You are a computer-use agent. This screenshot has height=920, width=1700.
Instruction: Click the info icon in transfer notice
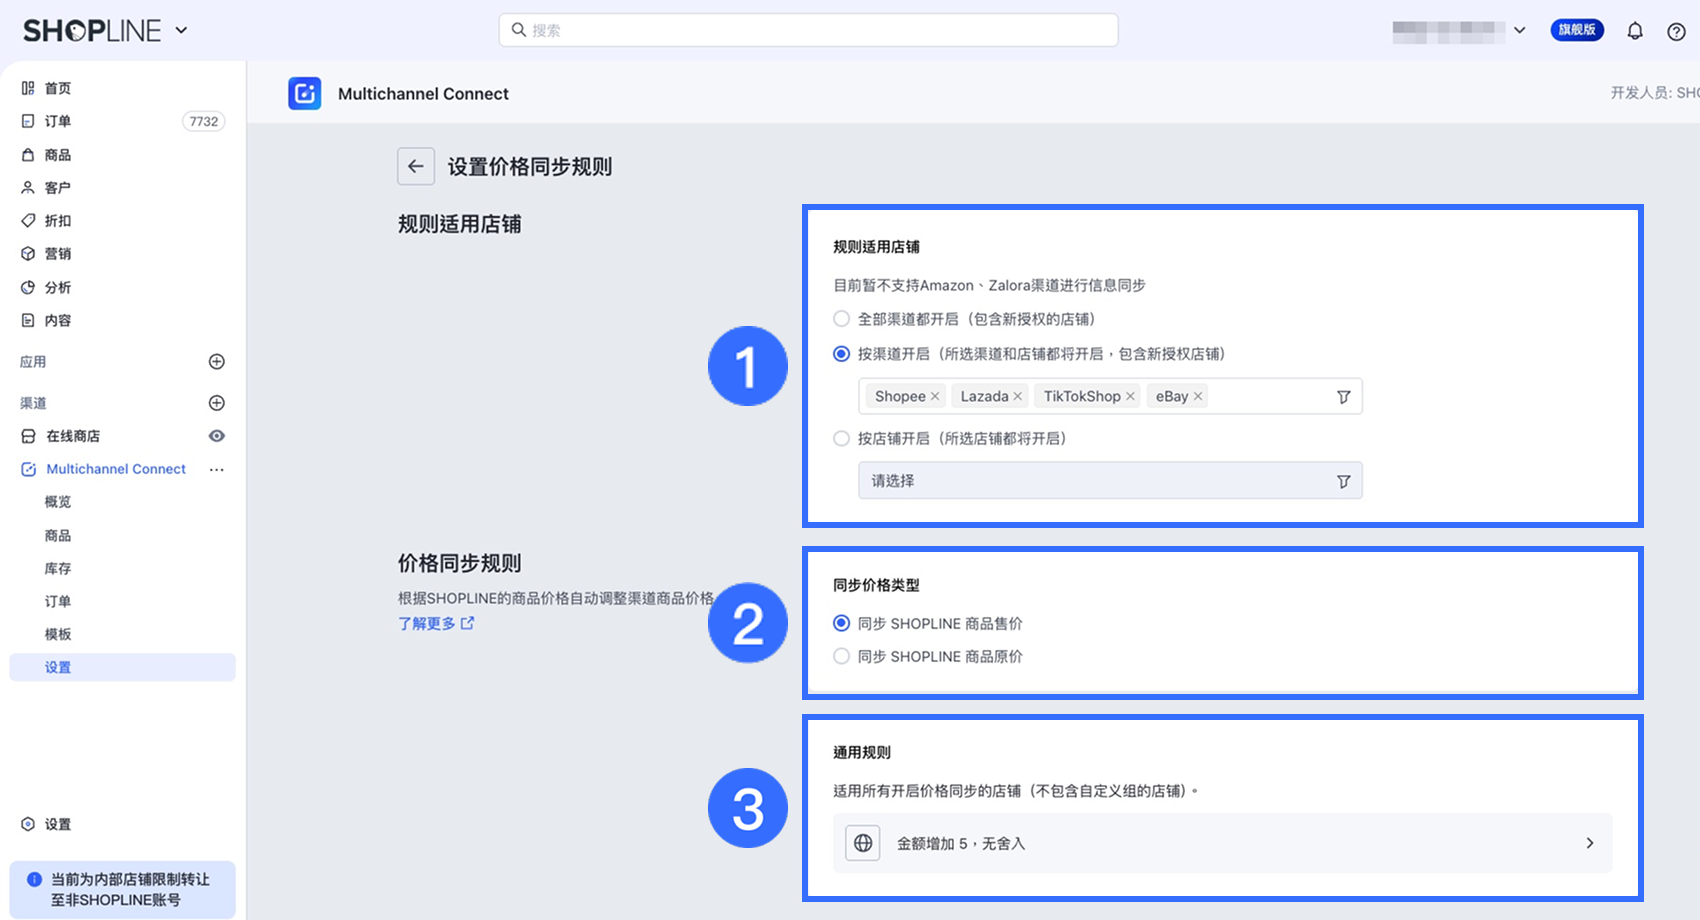pyautogui.click(x=34, y=880)
